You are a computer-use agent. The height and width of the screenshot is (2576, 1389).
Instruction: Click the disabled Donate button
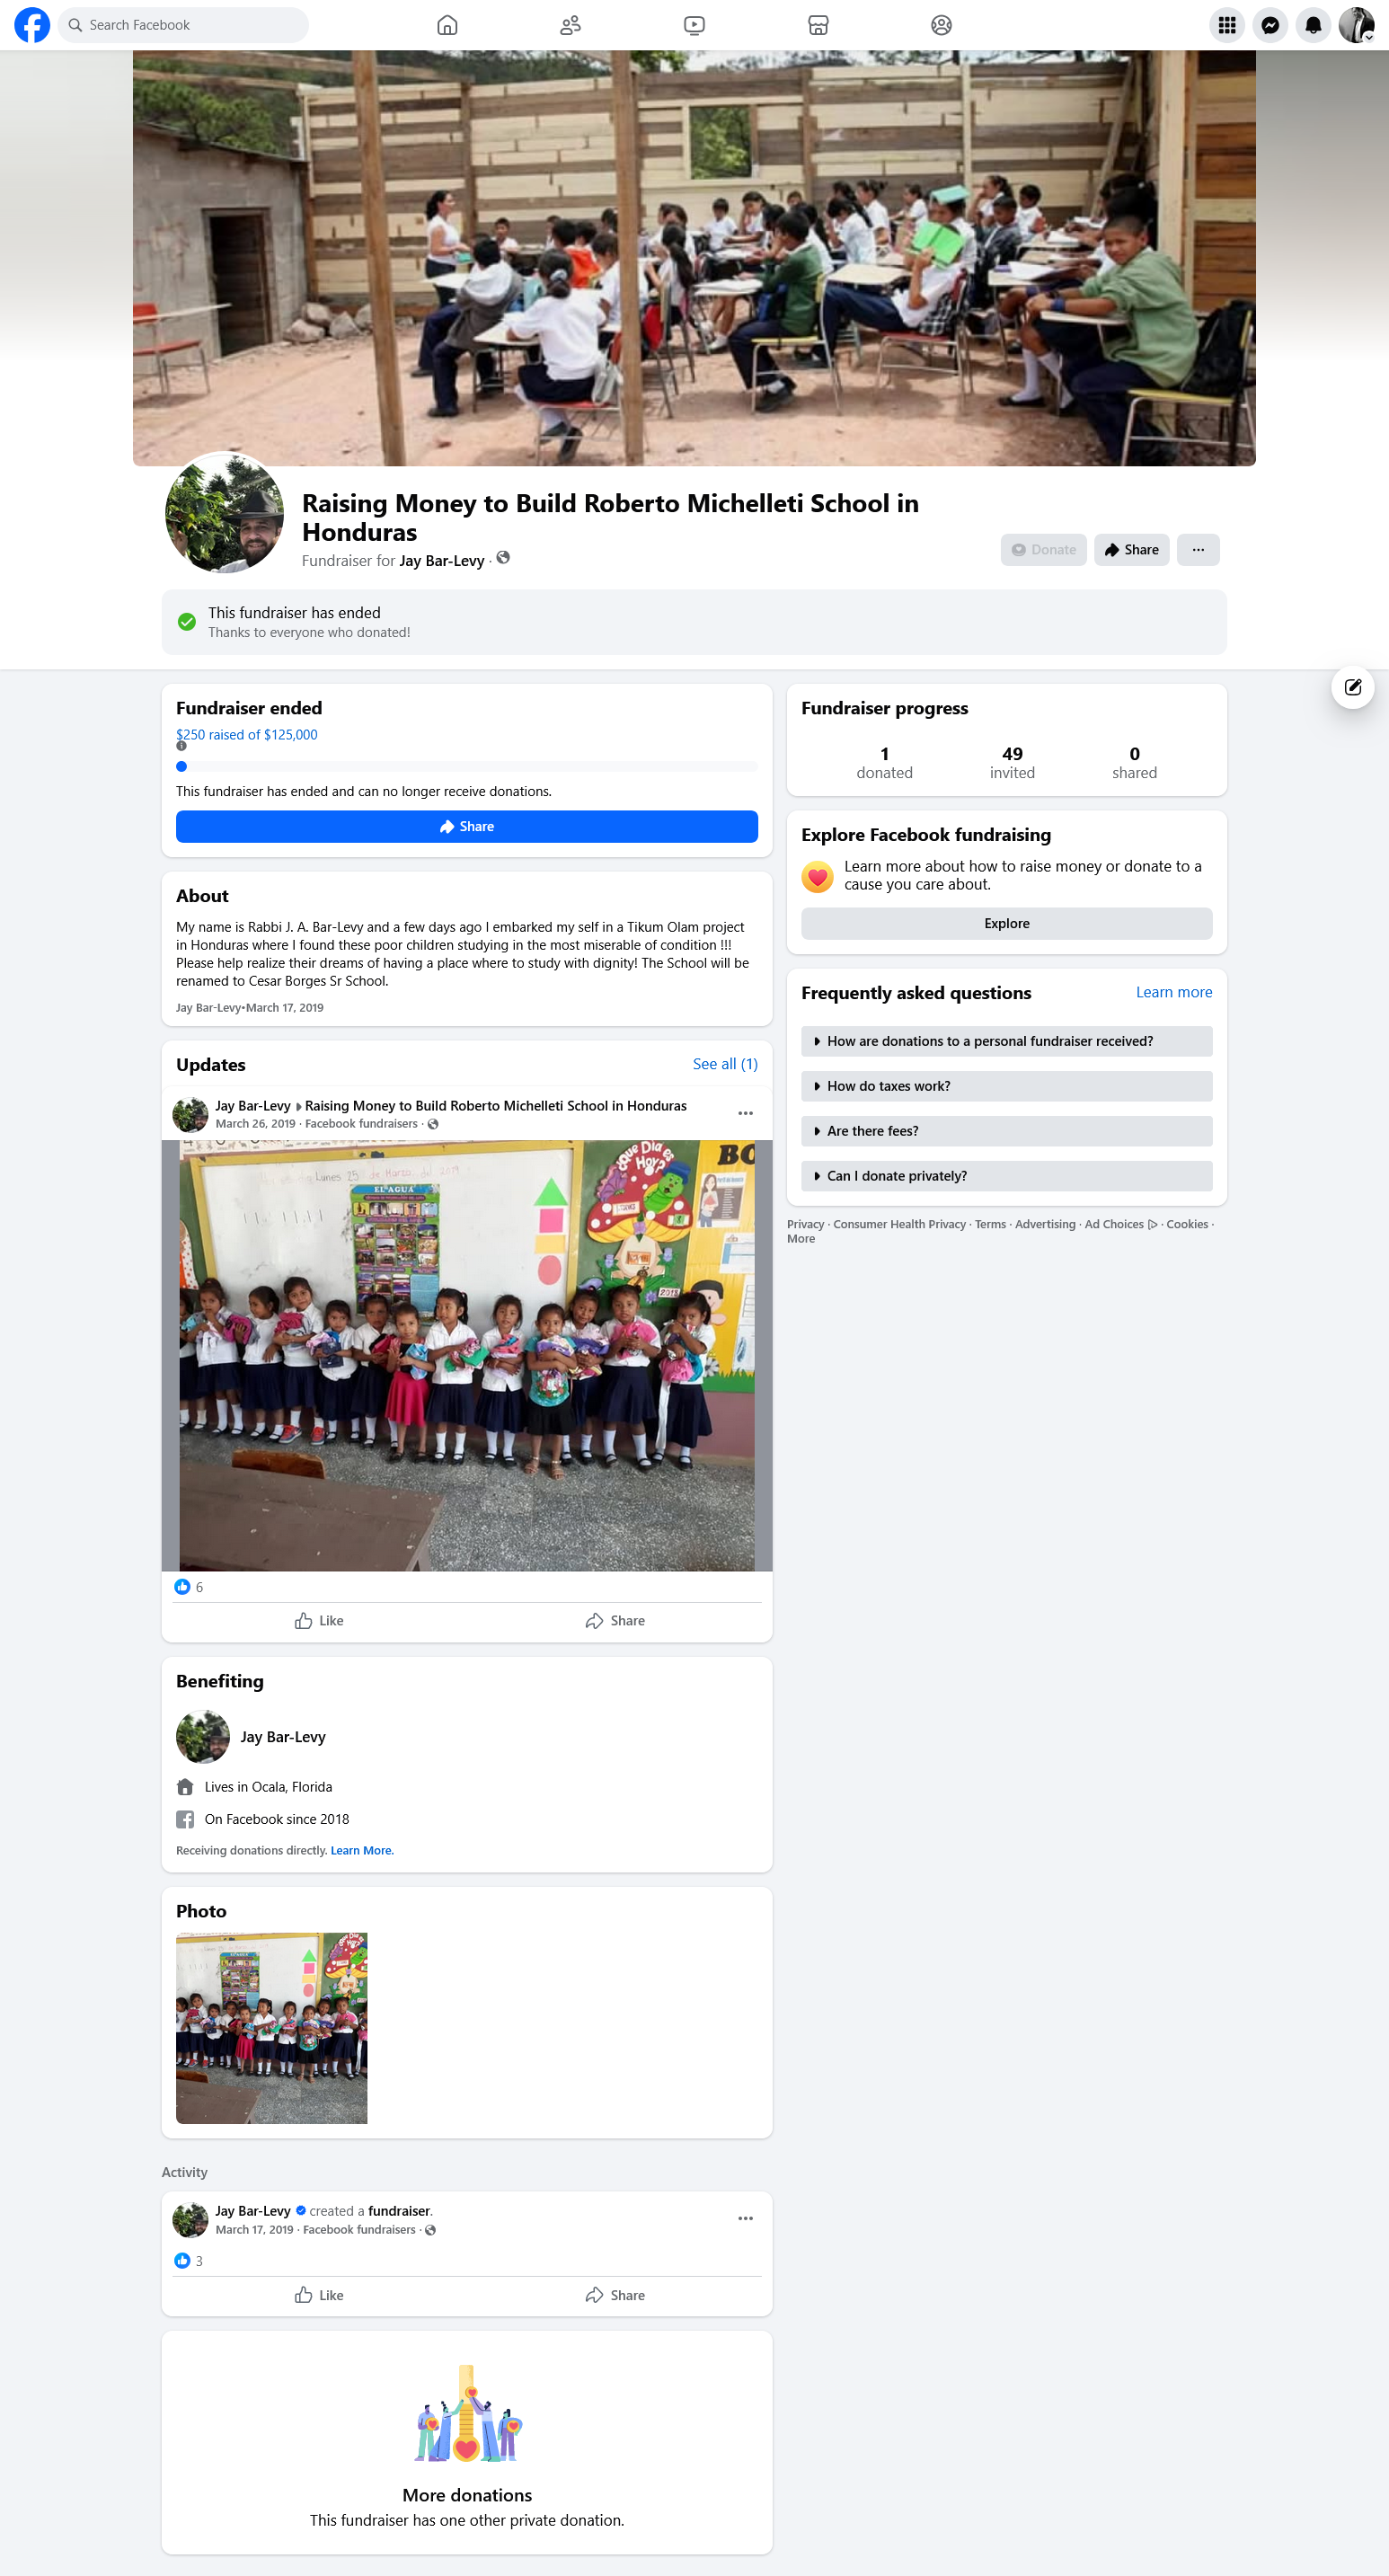[x=1043, y=550]
